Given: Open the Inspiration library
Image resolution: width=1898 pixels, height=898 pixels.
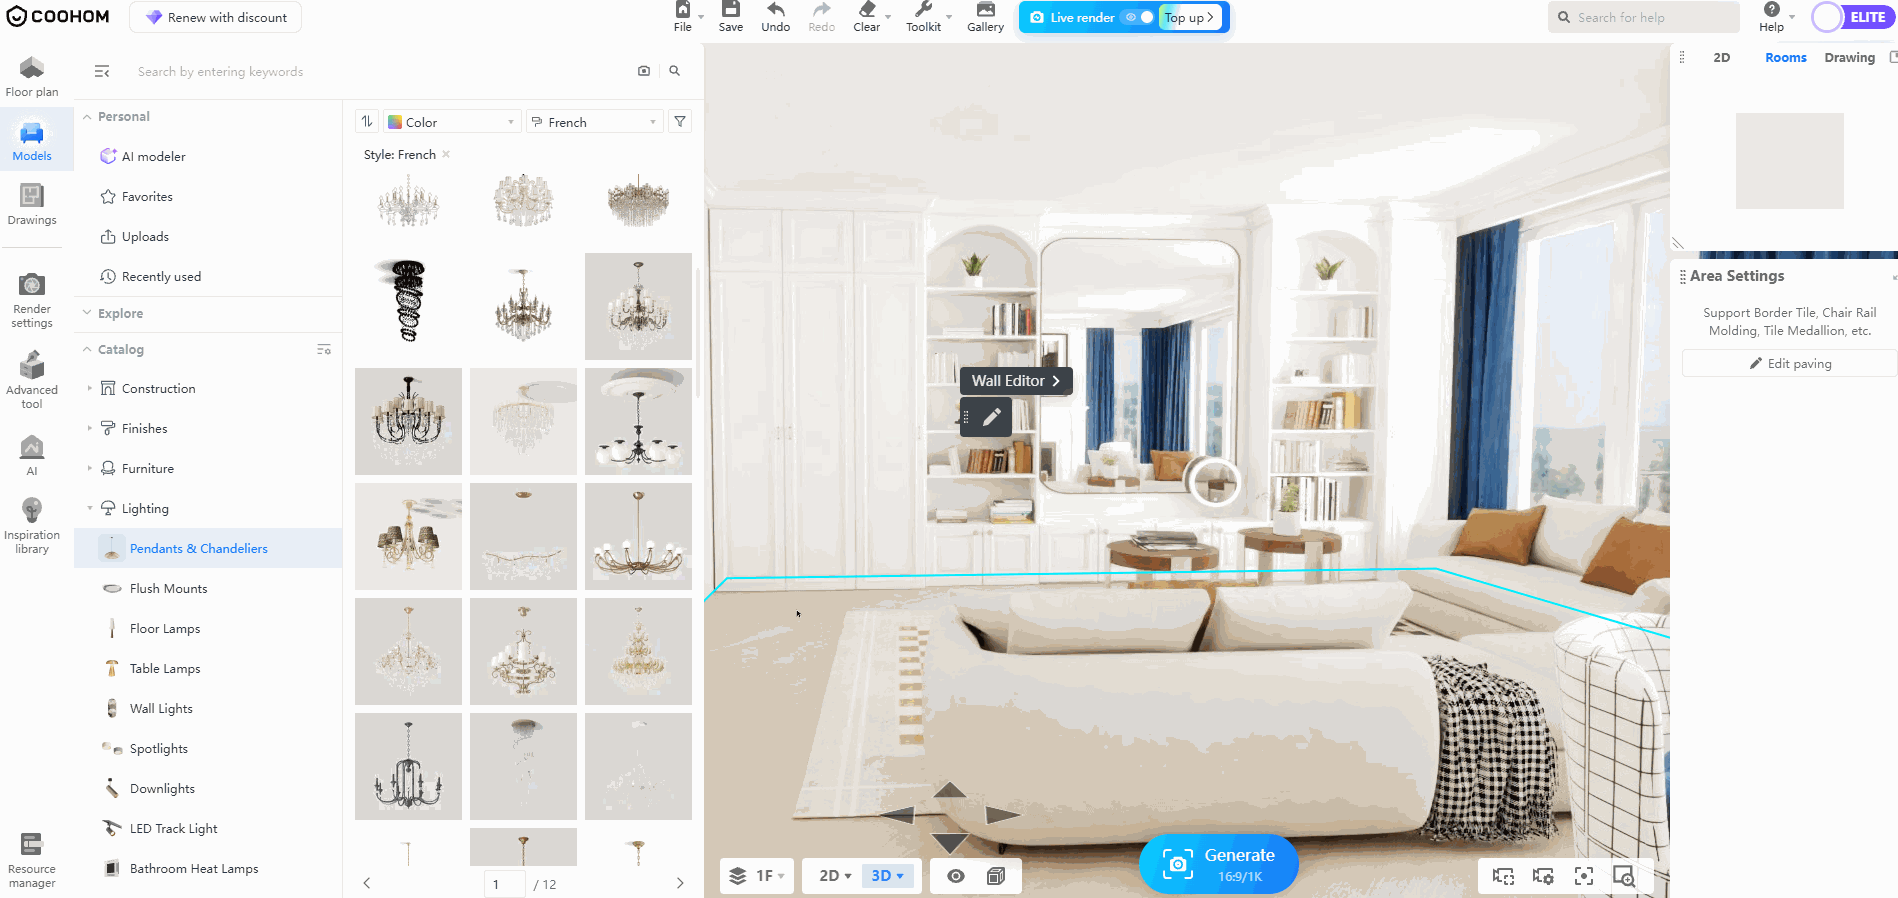Looking at the screenshot, I should click(32, 526).
